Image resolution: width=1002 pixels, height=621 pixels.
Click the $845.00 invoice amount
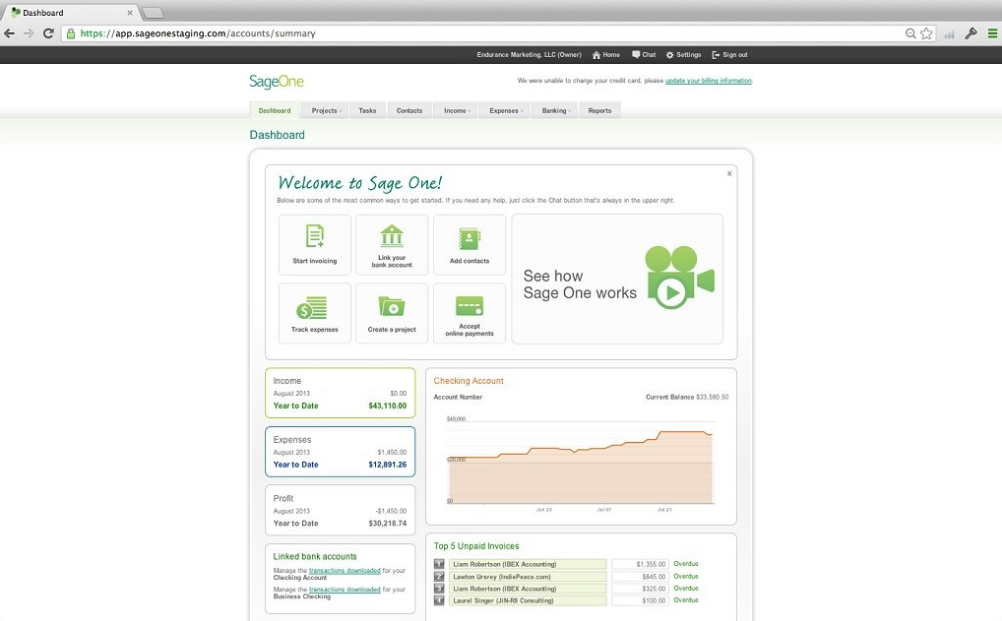coord(654,576)
